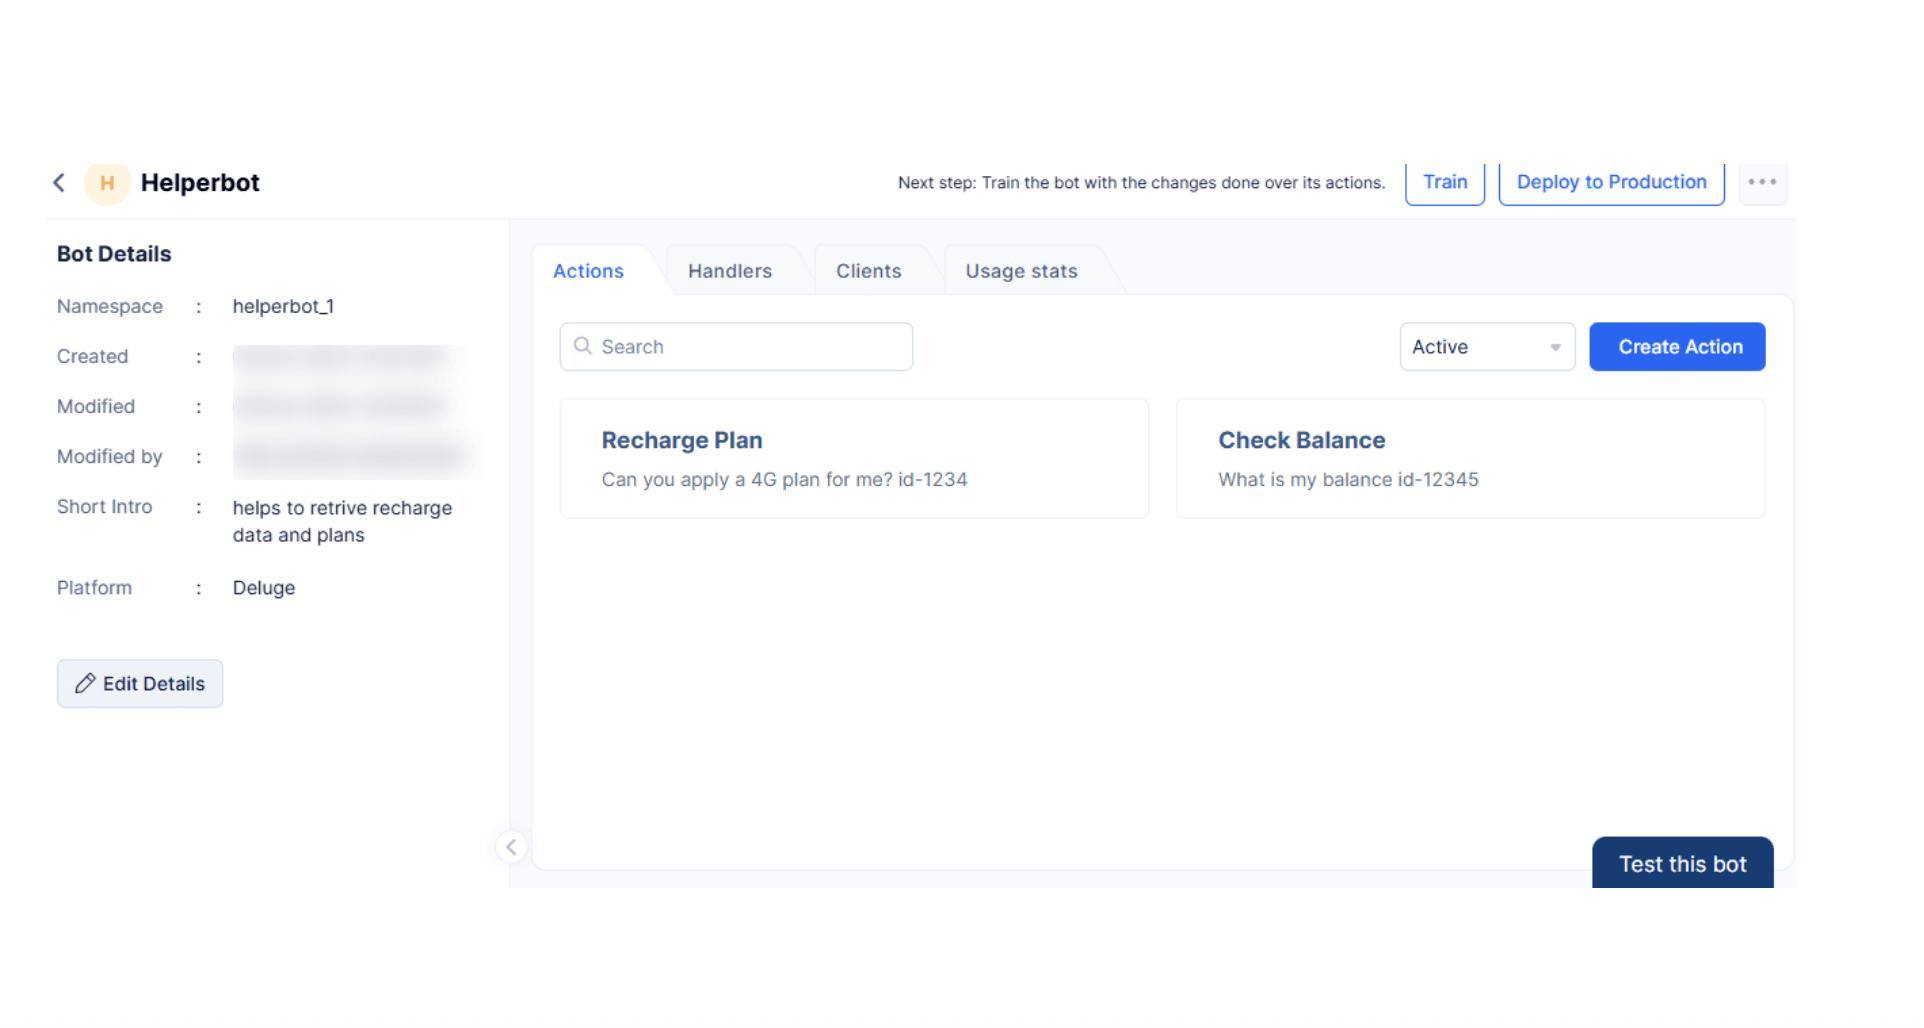Screen dimensions: 1924x1028
Task: Open the Check Balance action card
Action: 1470,458
